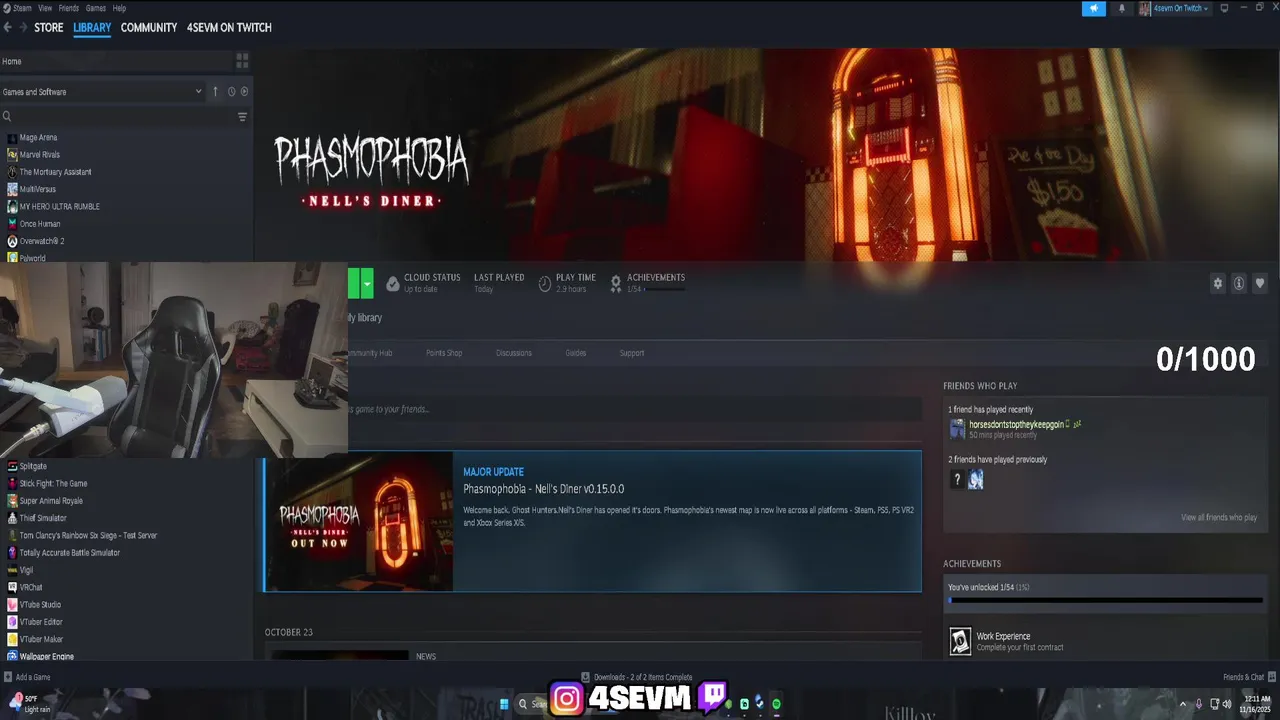Open the game settings gear icon
Screen dimensions: 1280x720
tap(1218, 283)
